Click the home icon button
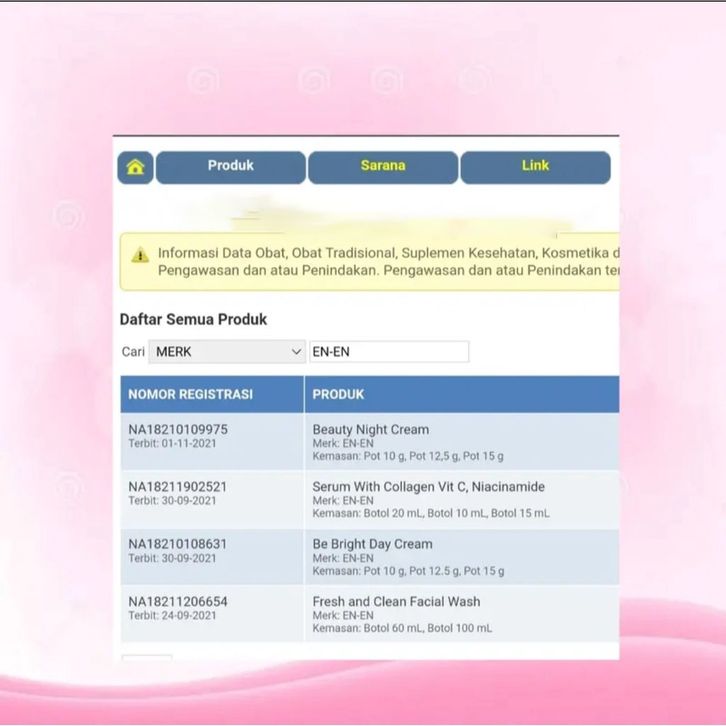 click(135, 167)
